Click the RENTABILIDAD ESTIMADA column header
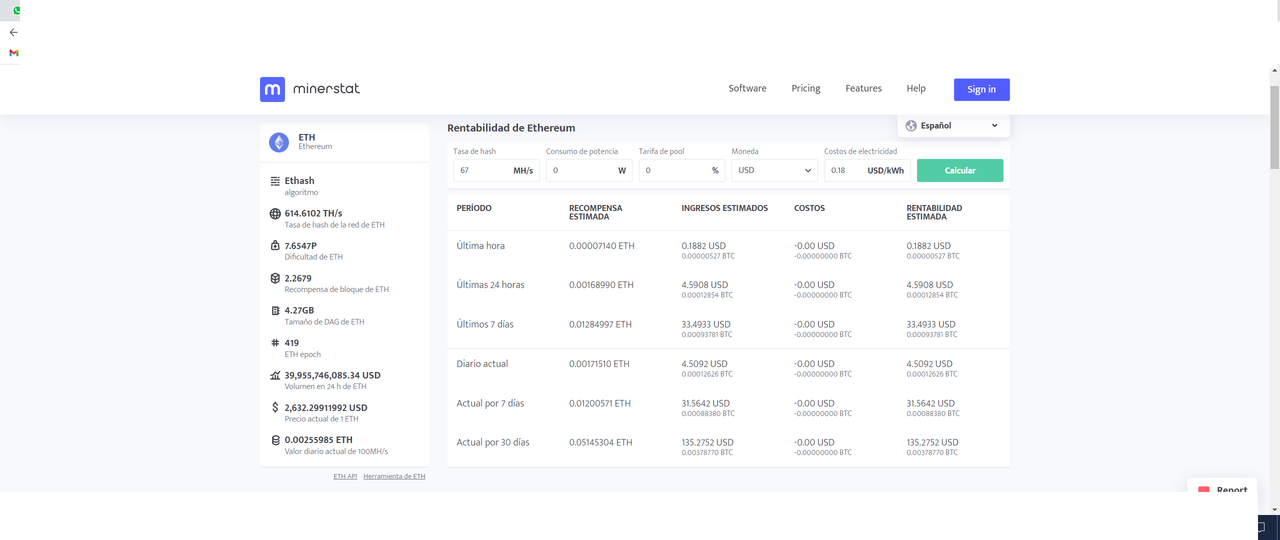 [x=934, y=212]
